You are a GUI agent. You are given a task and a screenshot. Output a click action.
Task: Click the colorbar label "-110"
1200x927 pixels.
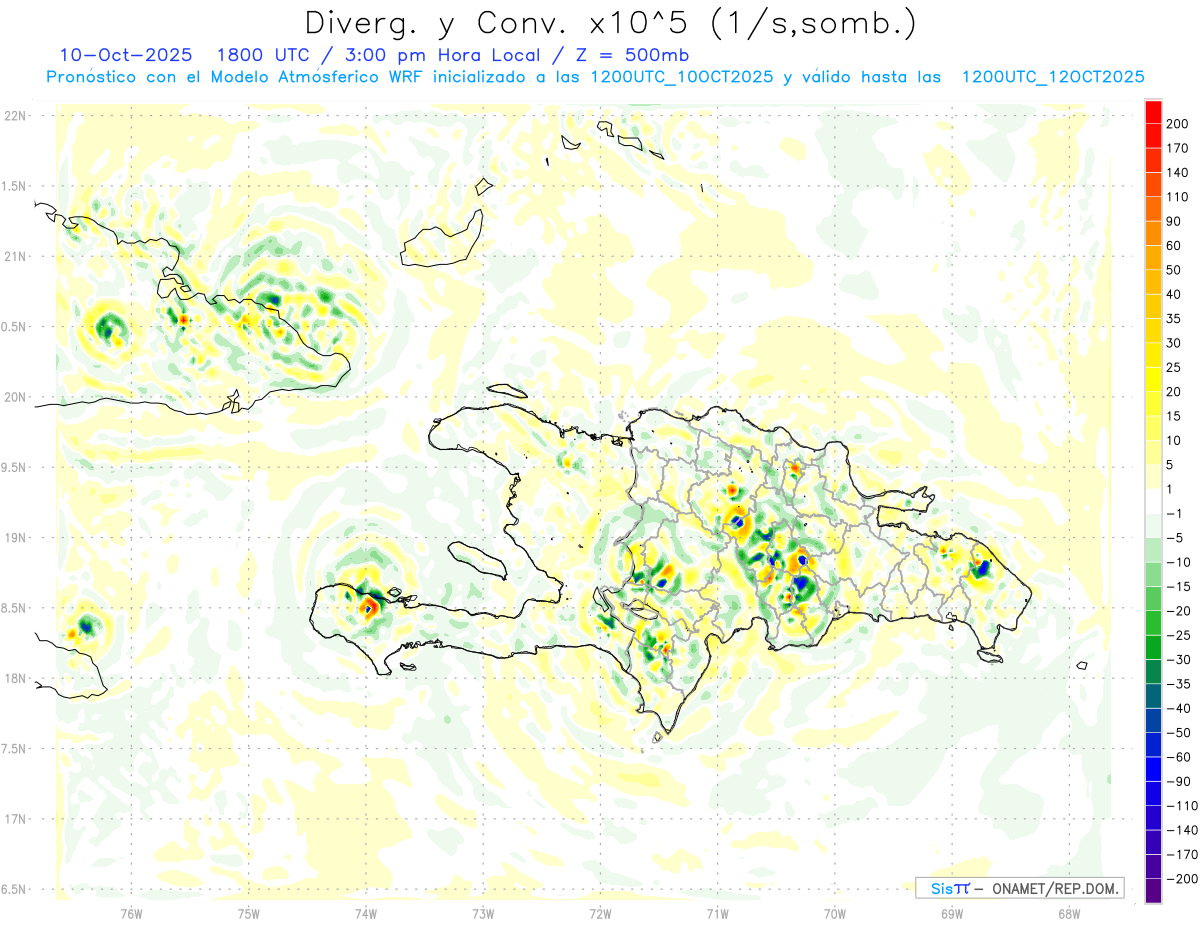[1183, 805]
